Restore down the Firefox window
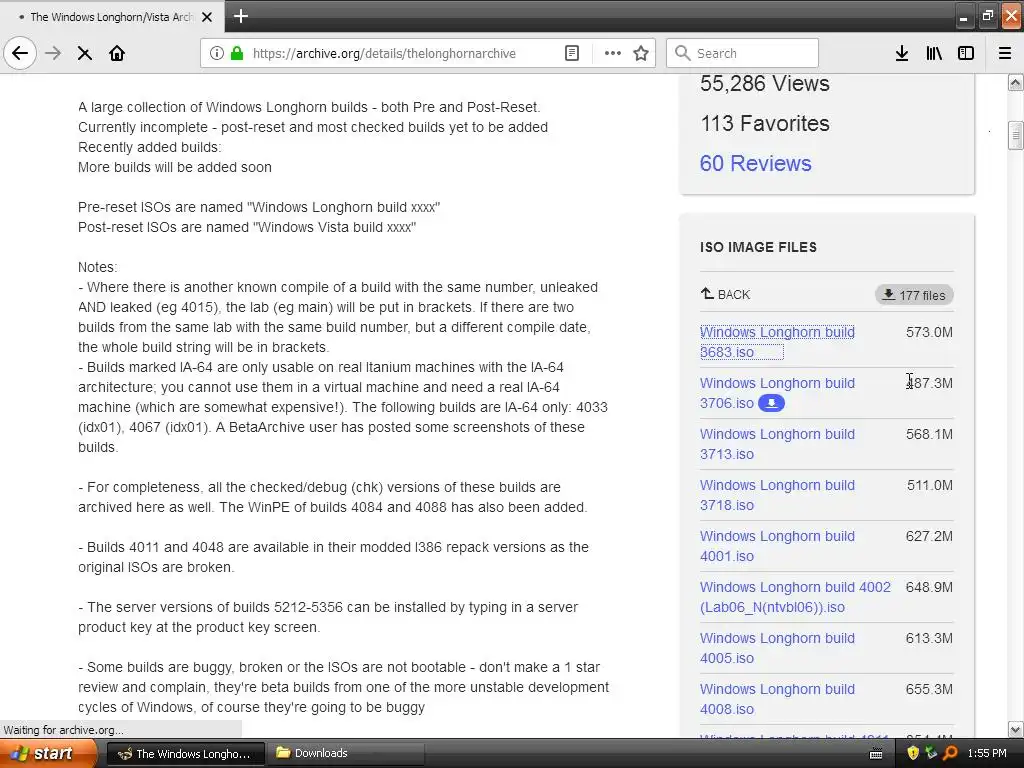This screenshot has height=768, width=1024. pos(987,16)
